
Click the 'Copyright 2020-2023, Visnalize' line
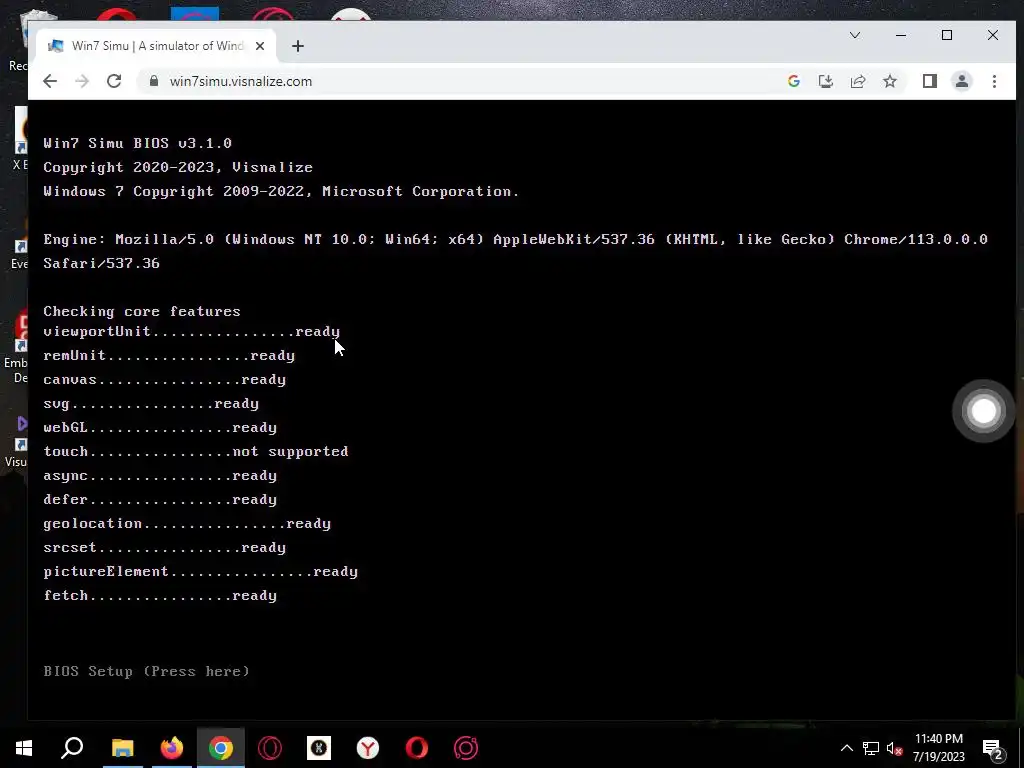[178, 167]
